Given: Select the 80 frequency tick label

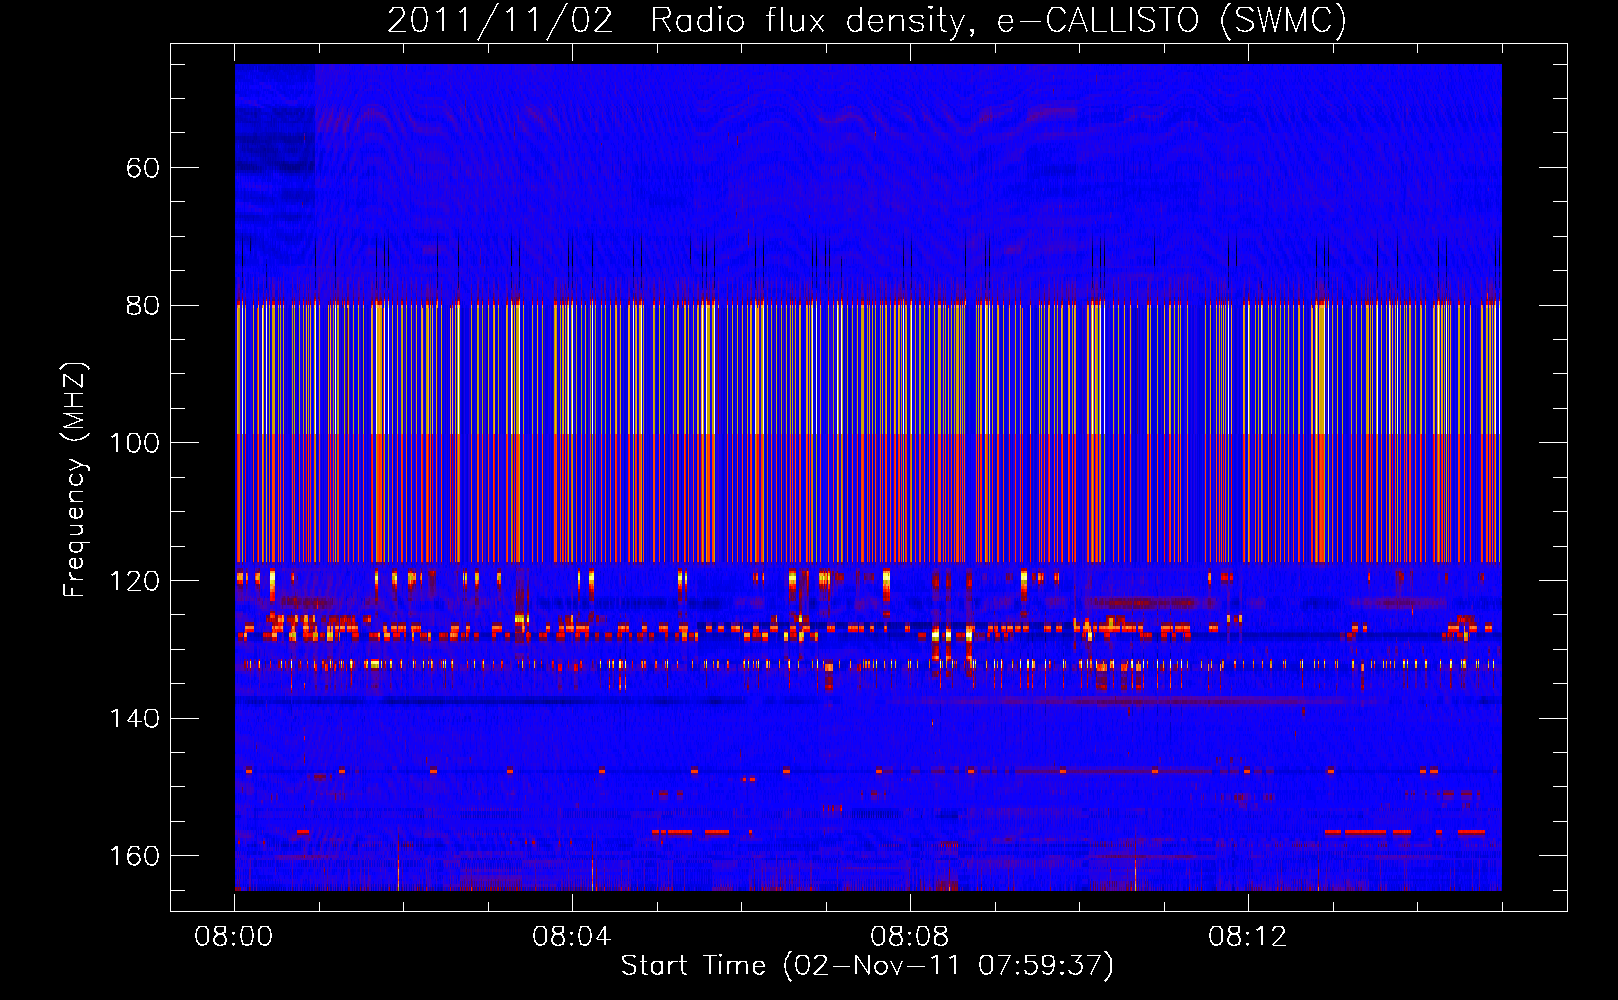Looking at the screenshot, I should pyautogui.click(x=143, y=305).
